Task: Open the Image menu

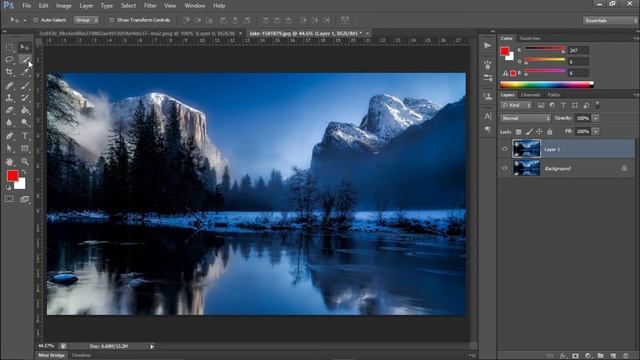Action: click(x=63, y=6)
